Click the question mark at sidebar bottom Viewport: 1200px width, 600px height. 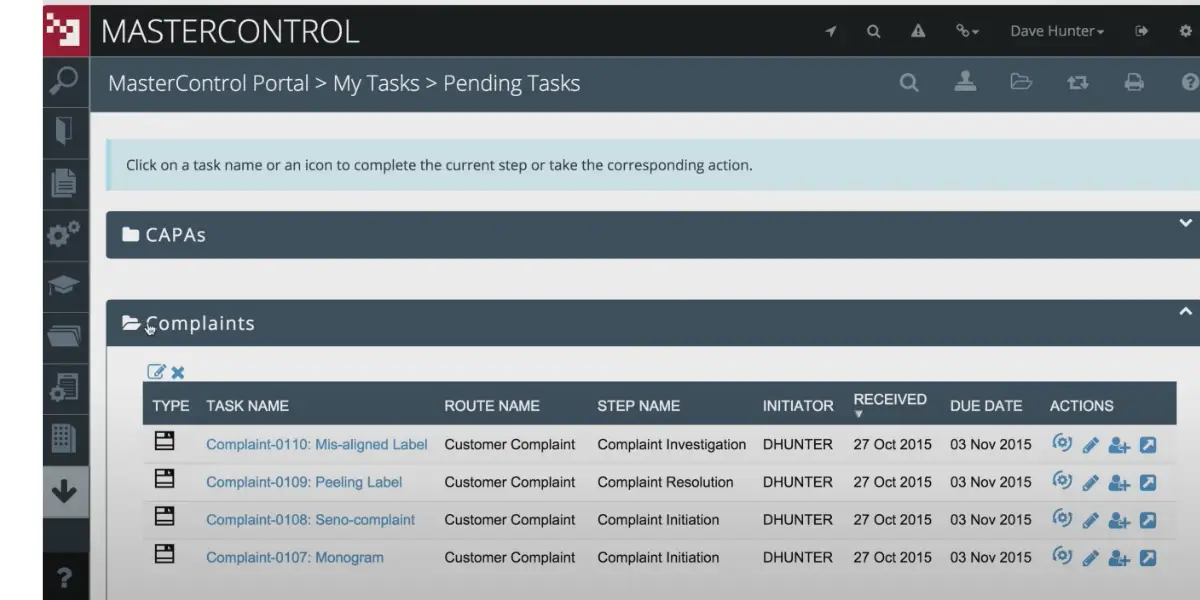64,578
